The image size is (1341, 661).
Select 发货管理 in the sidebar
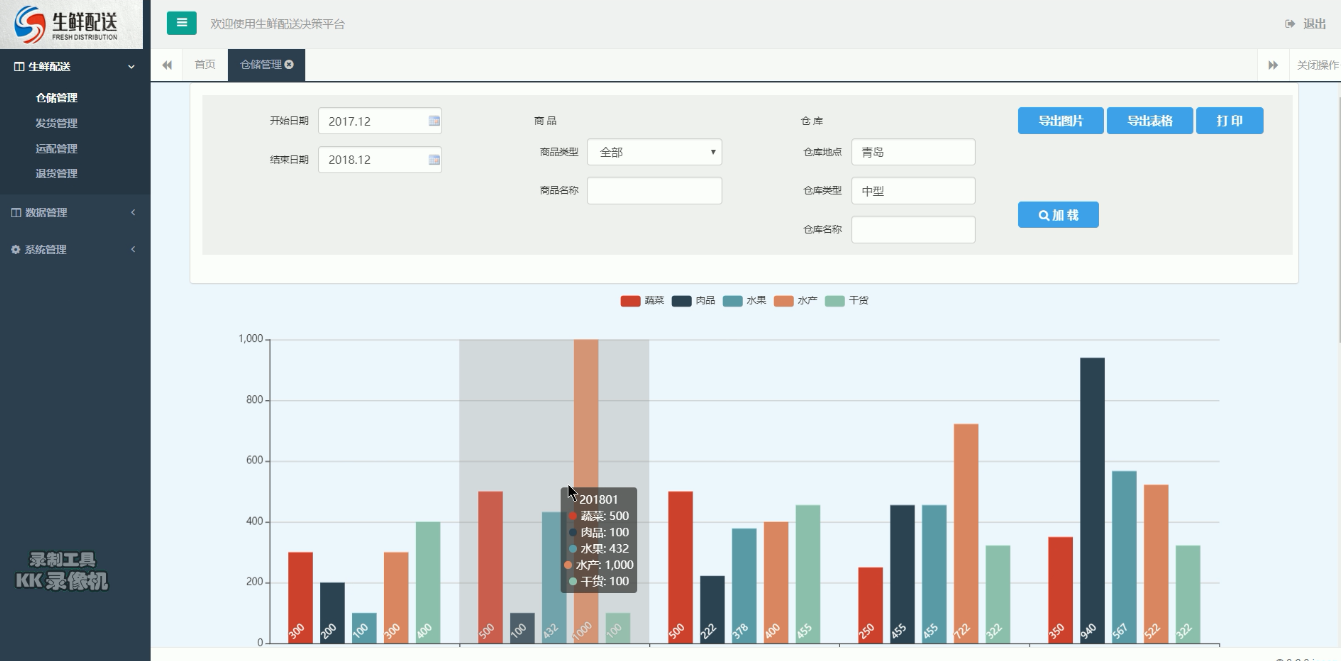tap(57, 124)
